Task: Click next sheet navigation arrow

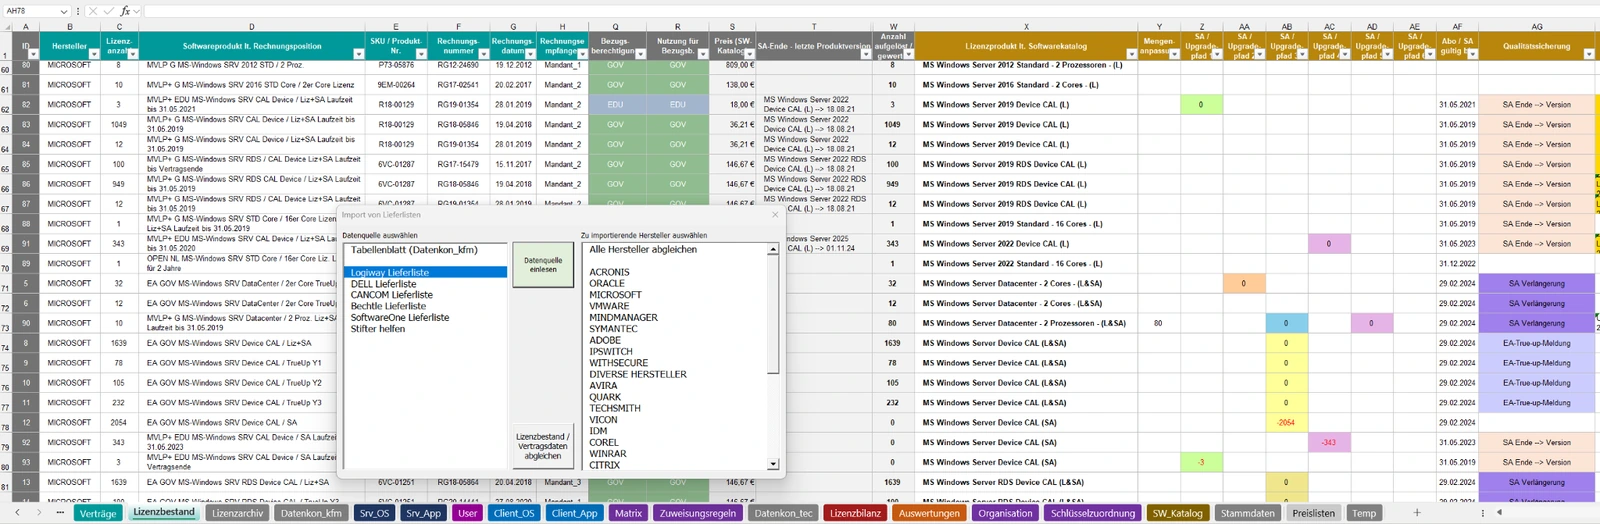Action: 39,513
